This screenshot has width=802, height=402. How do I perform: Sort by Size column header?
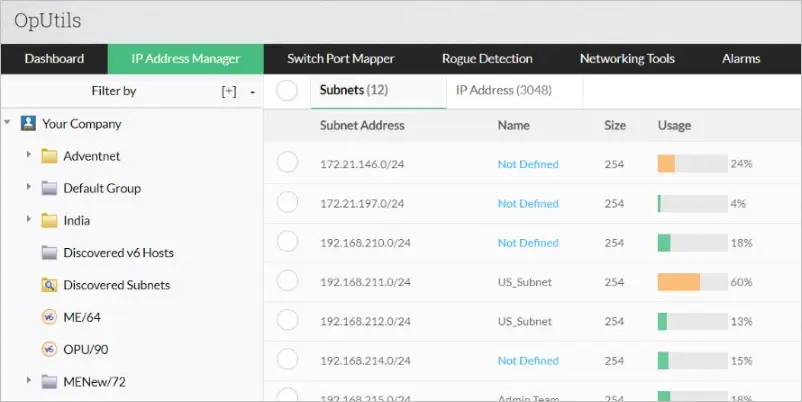[615, 125]
